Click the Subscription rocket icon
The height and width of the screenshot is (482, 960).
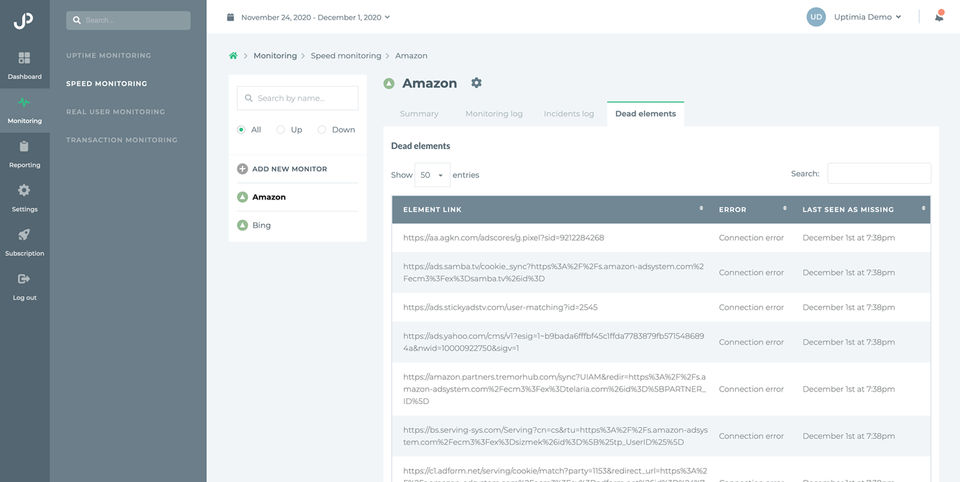[24, 235]
